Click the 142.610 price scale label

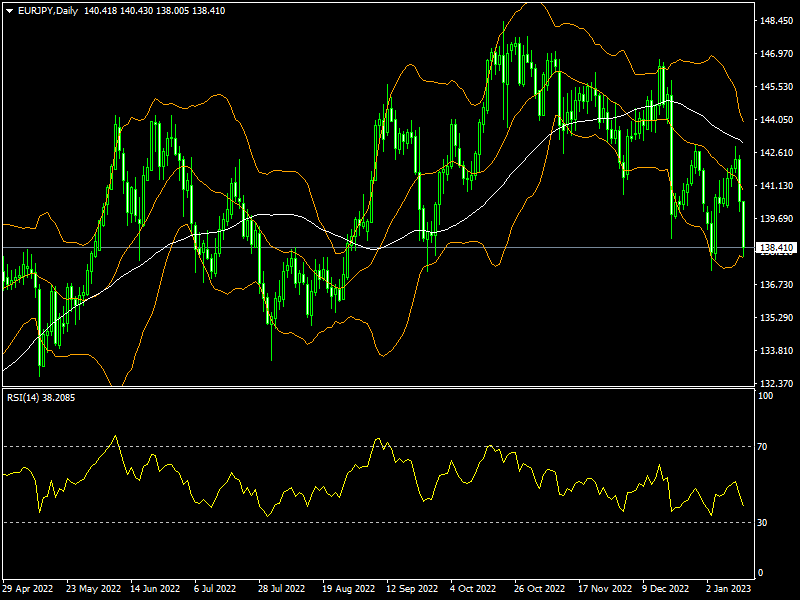point(777,153)
